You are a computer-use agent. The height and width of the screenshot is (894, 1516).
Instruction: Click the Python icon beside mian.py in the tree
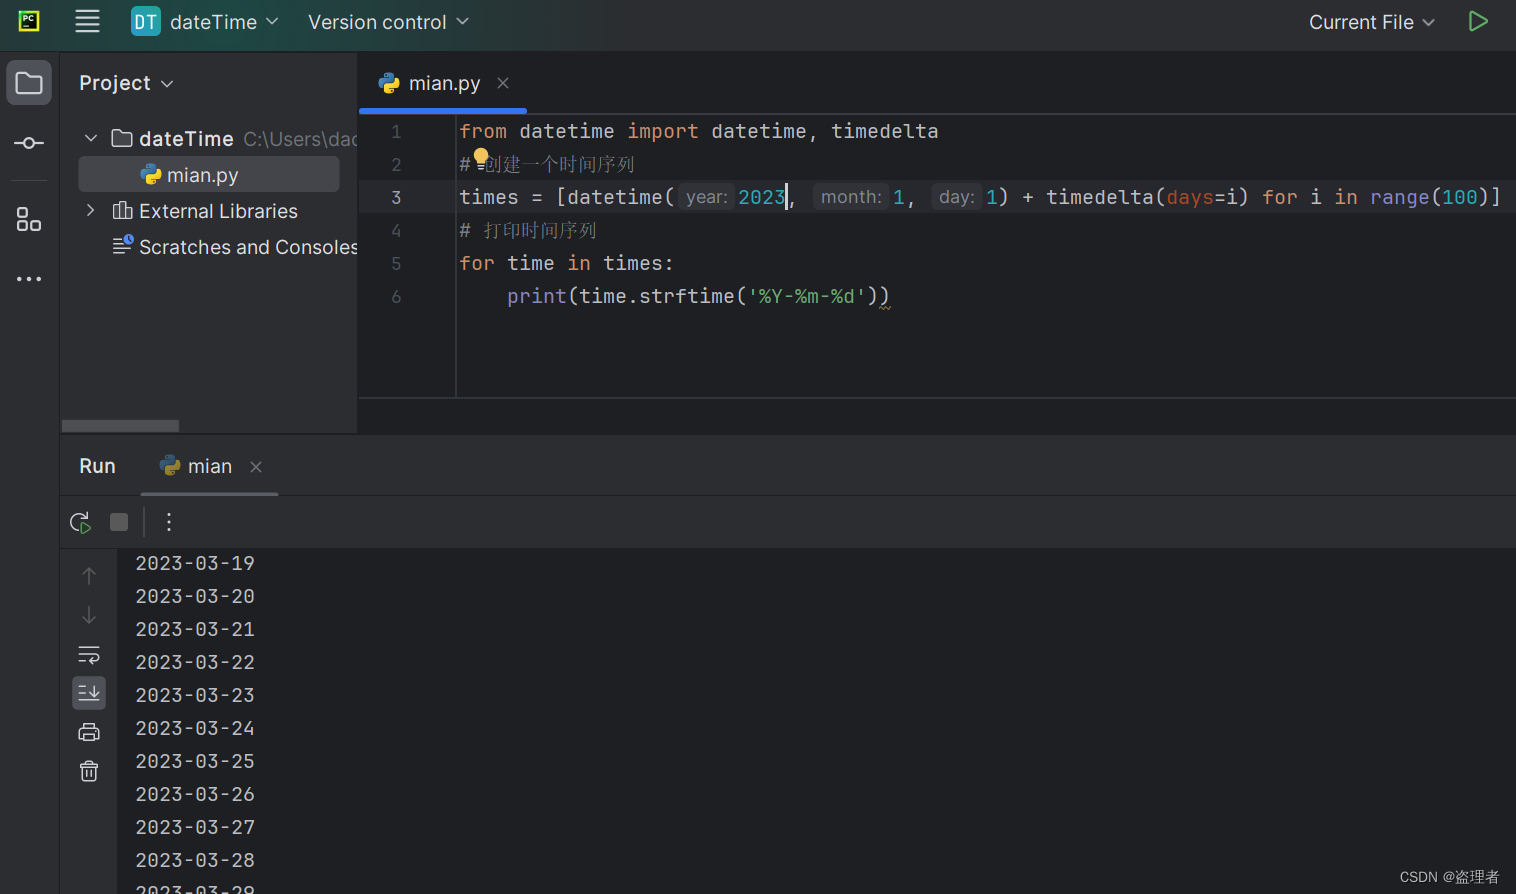point(151,175)
